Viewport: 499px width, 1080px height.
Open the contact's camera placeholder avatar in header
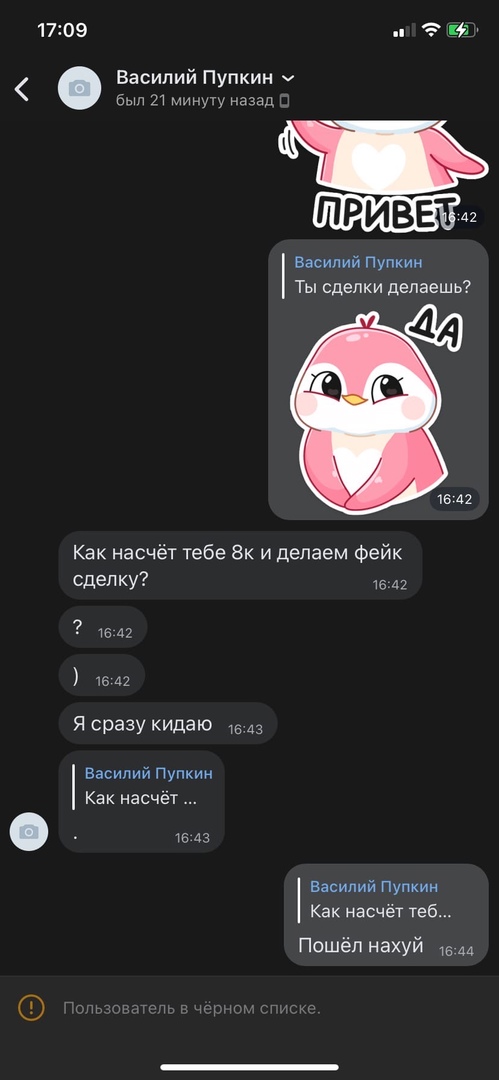(x=79, y=88)
